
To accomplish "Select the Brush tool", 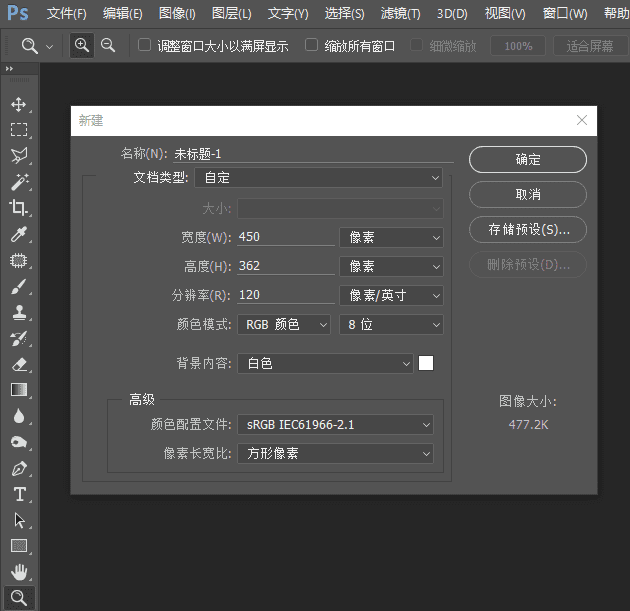I will pyautogui.click(x=18, y=286).
